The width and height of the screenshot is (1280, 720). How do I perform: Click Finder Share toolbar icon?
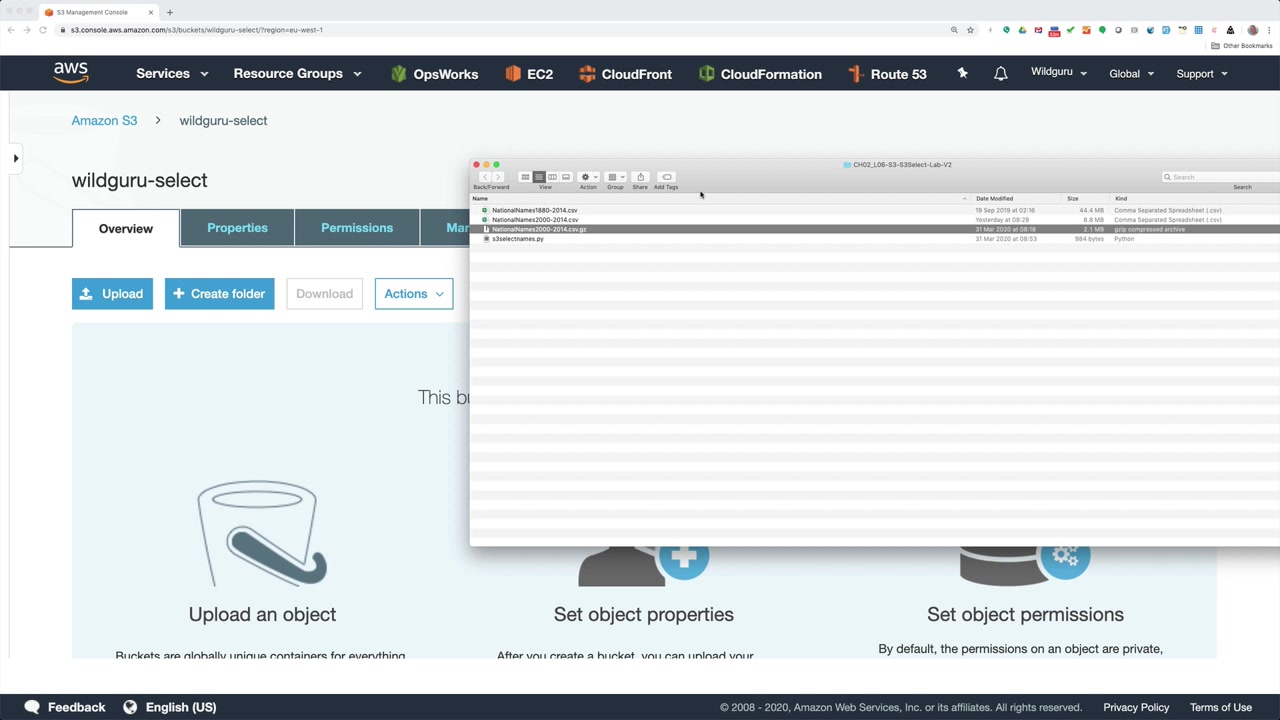[640, 177]
